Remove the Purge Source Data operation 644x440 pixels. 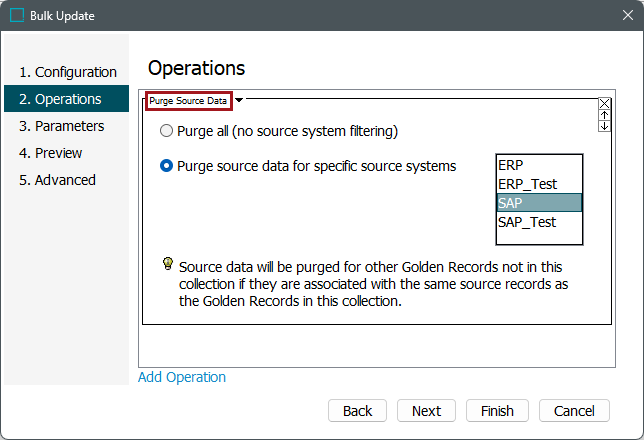[604, 104]
